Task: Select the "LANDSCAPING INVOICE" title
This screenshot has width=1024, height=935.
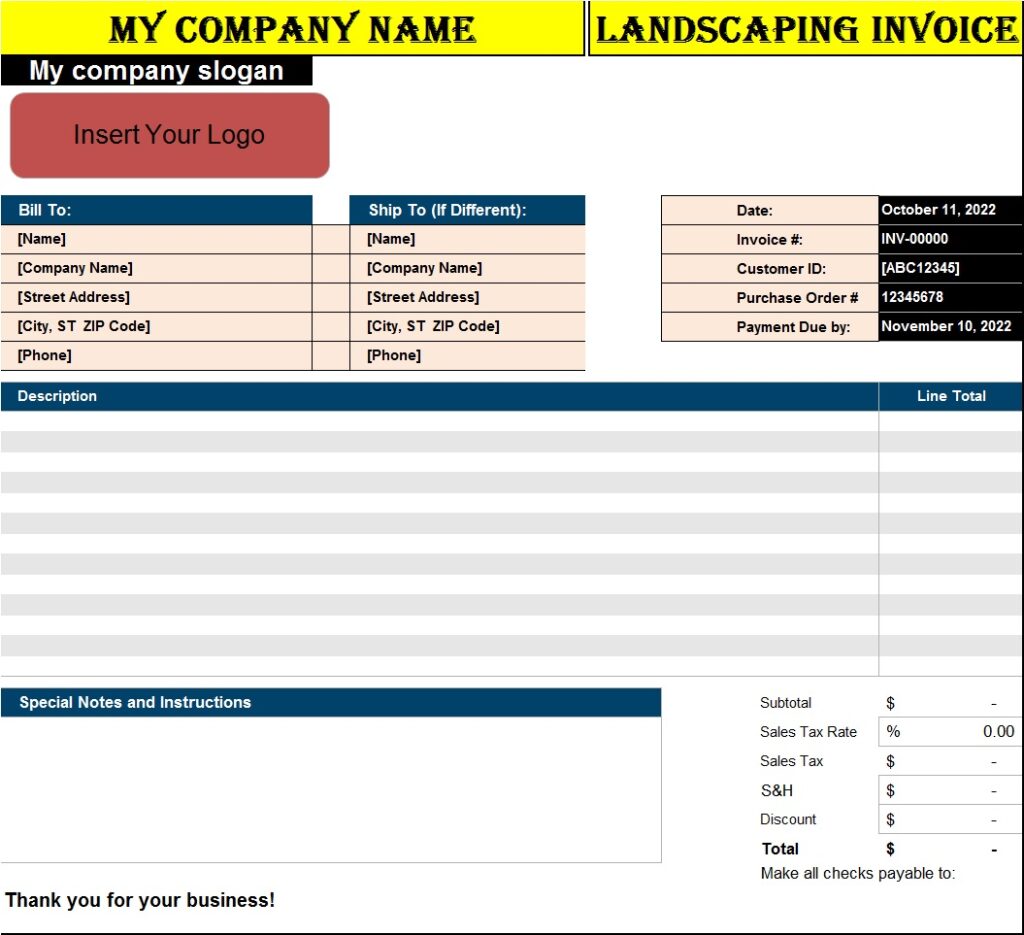Action: (x=807, y=29)
